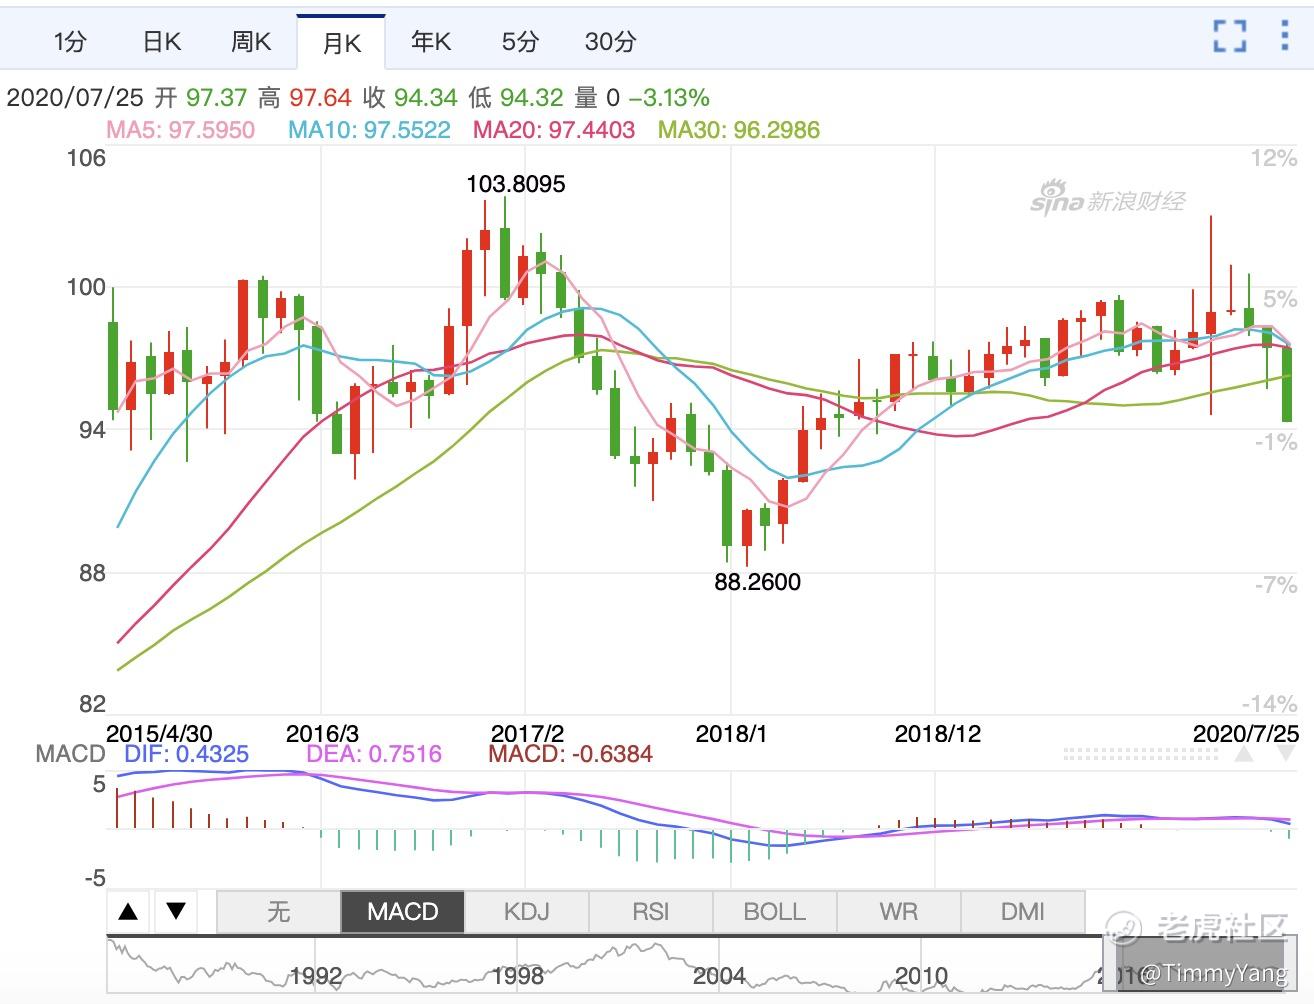
Task: Enable the KDJ indicator
Action: tap(527, 911)
